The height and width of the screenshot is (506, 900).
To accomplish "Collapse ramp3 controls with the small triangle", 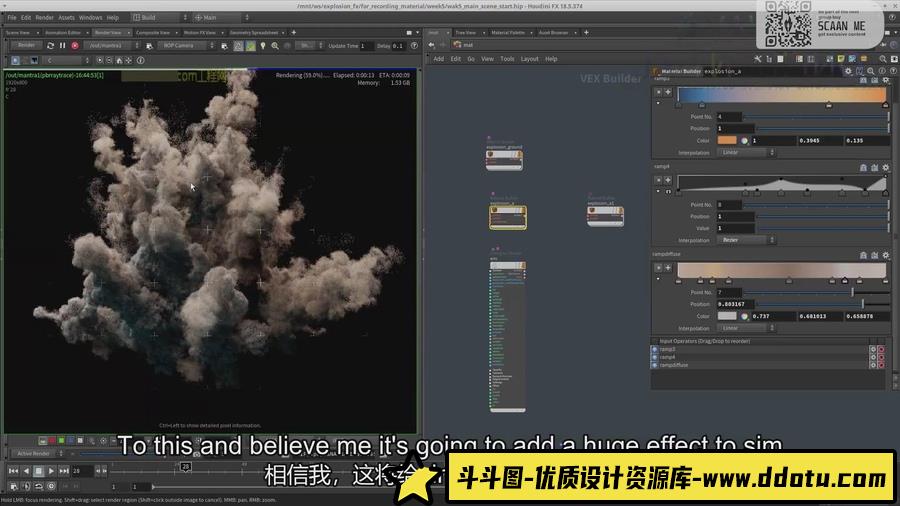I will coord(658,103).
